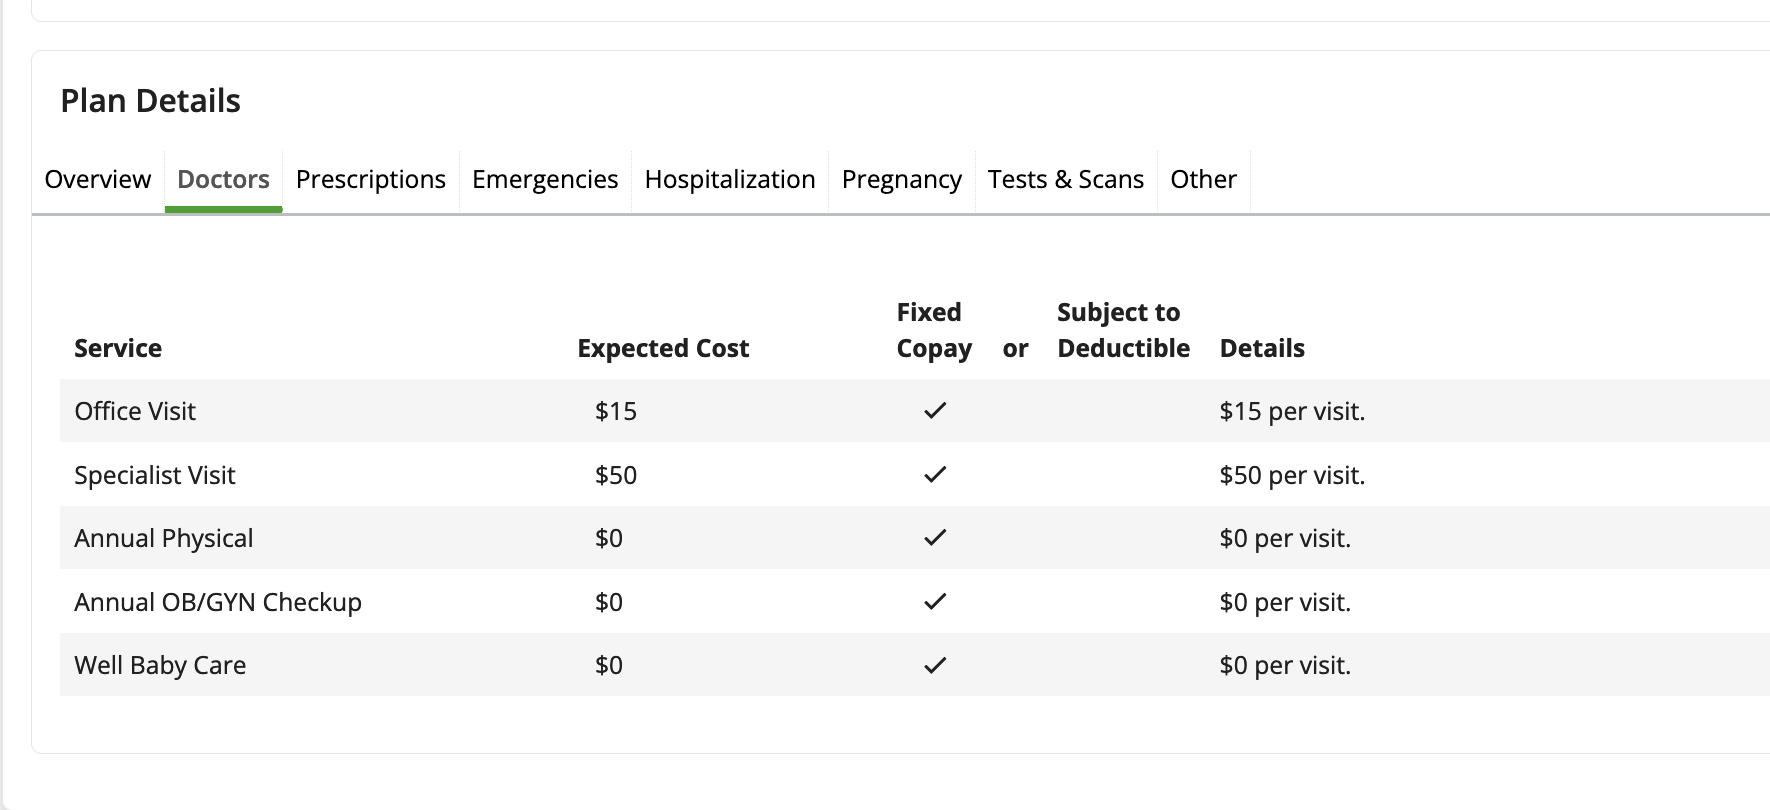Screen dimensions: 1770x810
Task: Click the Annual OB/GYN Checkup copay checkmark
Action: (935, 602)
